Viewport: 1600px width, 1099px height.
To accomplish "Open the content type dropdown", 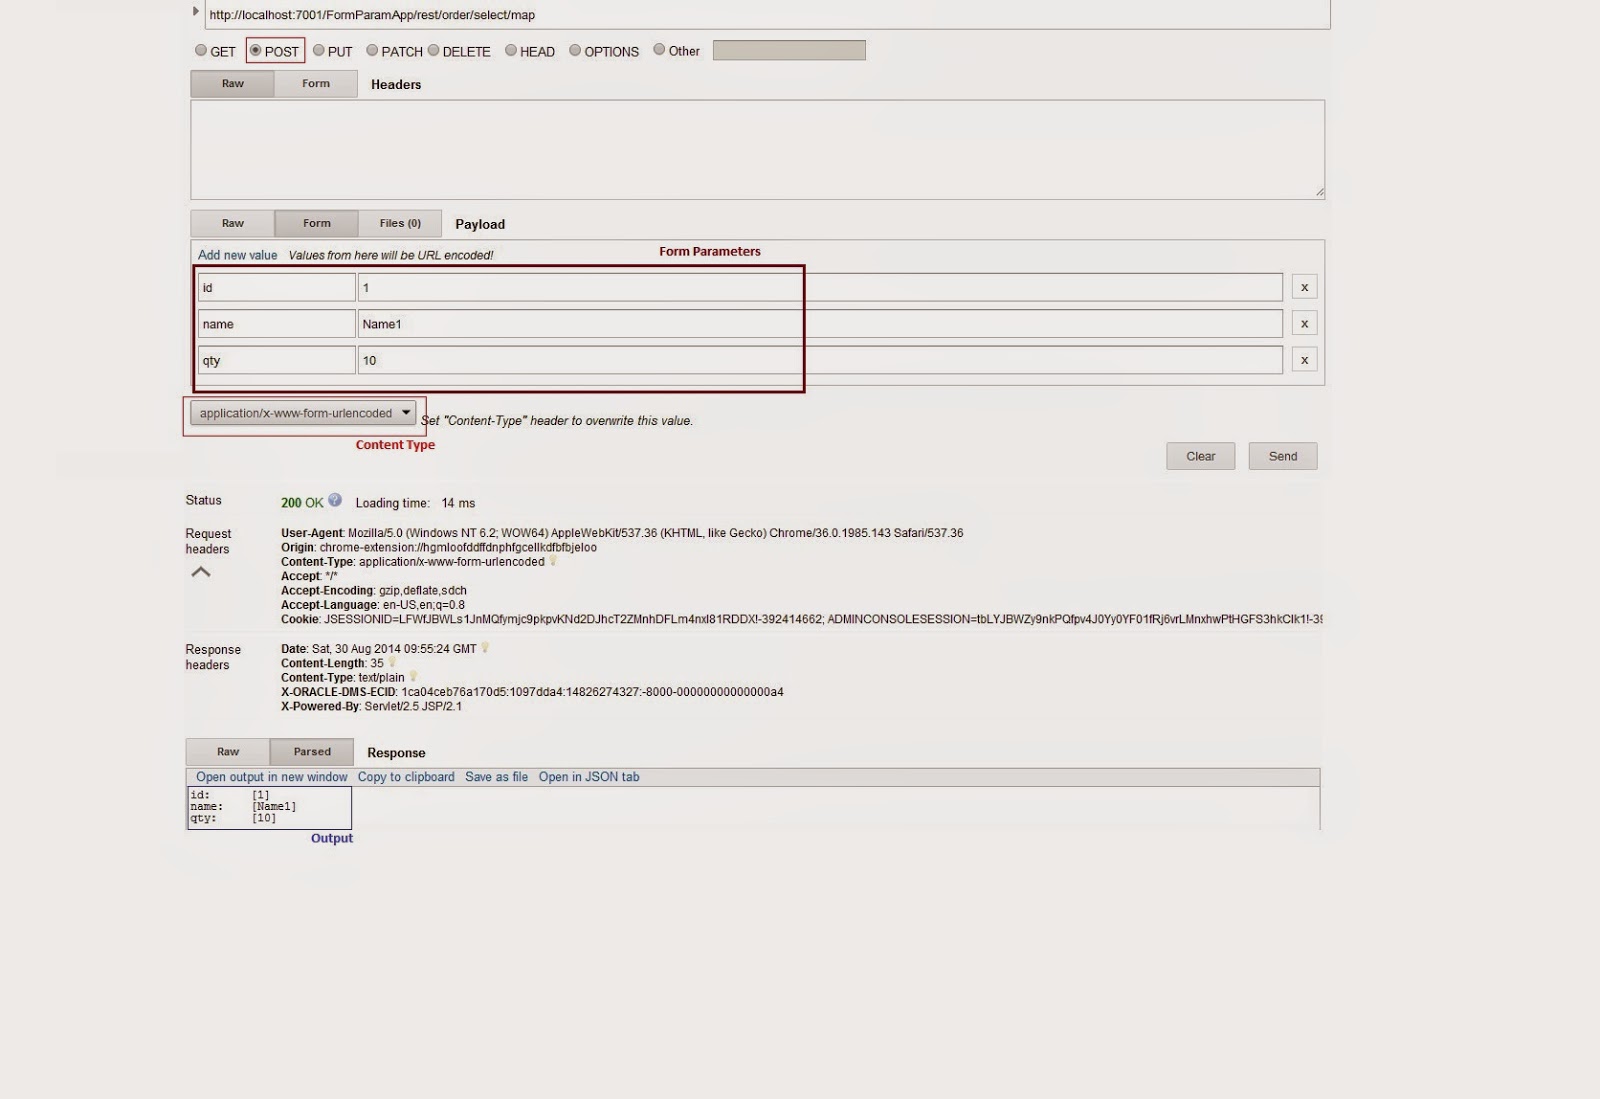I will [x=303, y=413].
